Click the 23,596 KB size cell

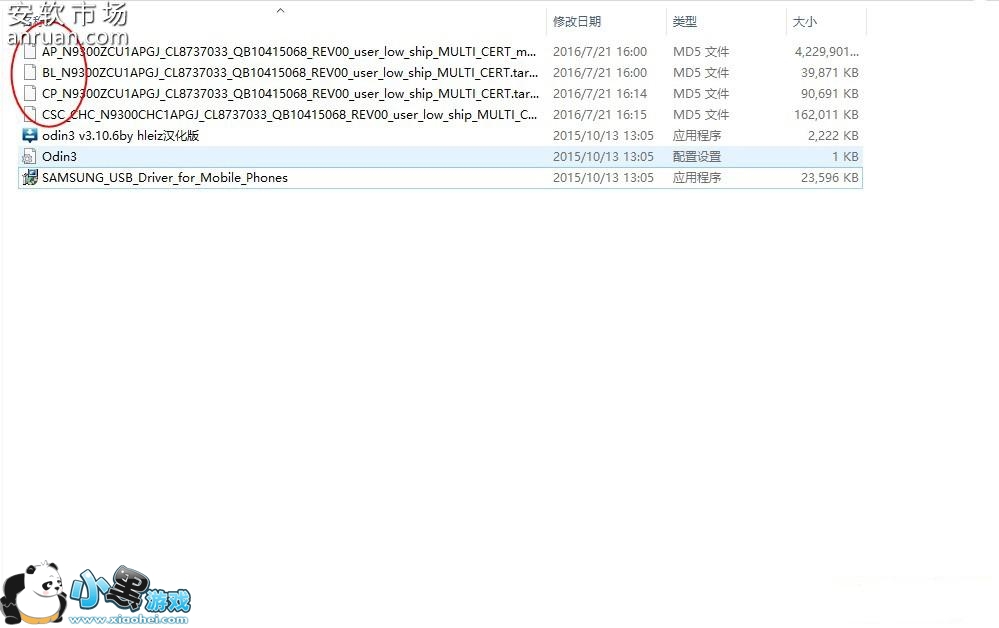[x=830, y=178]
